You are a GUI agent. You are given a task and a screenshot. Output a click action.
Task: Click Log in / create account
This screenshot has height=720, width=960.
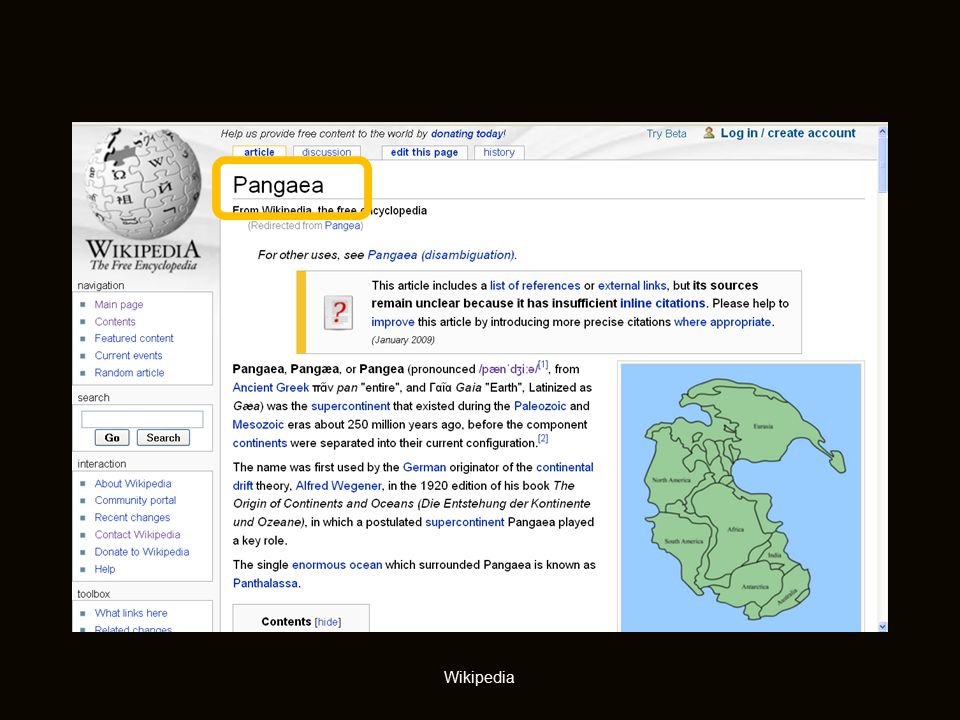[788, 133]
